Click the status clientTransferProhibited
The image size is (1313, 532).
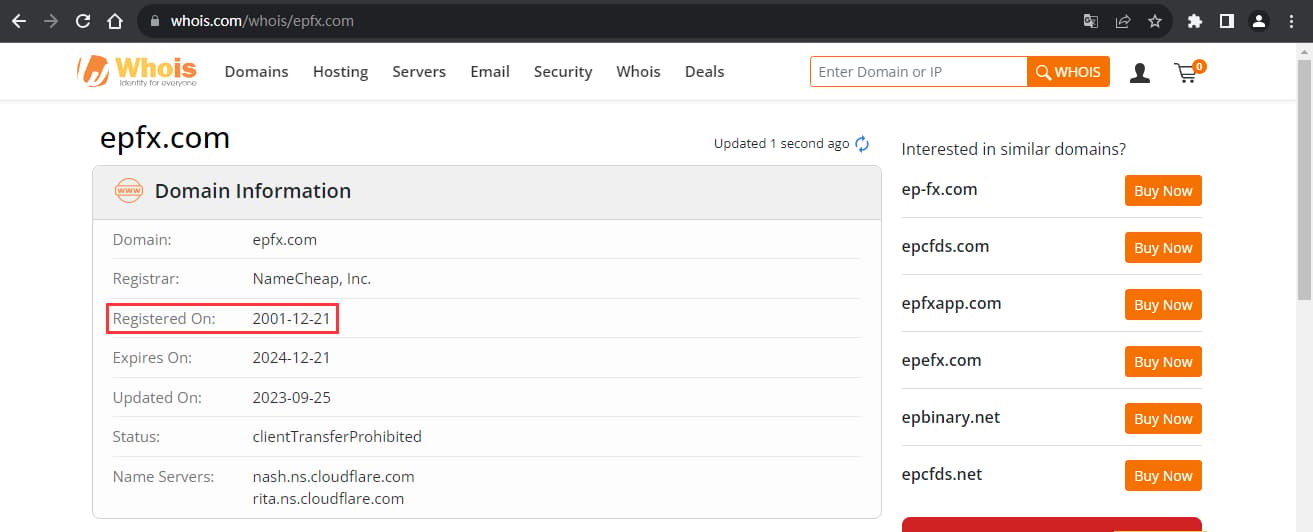[x=337, y=437]
